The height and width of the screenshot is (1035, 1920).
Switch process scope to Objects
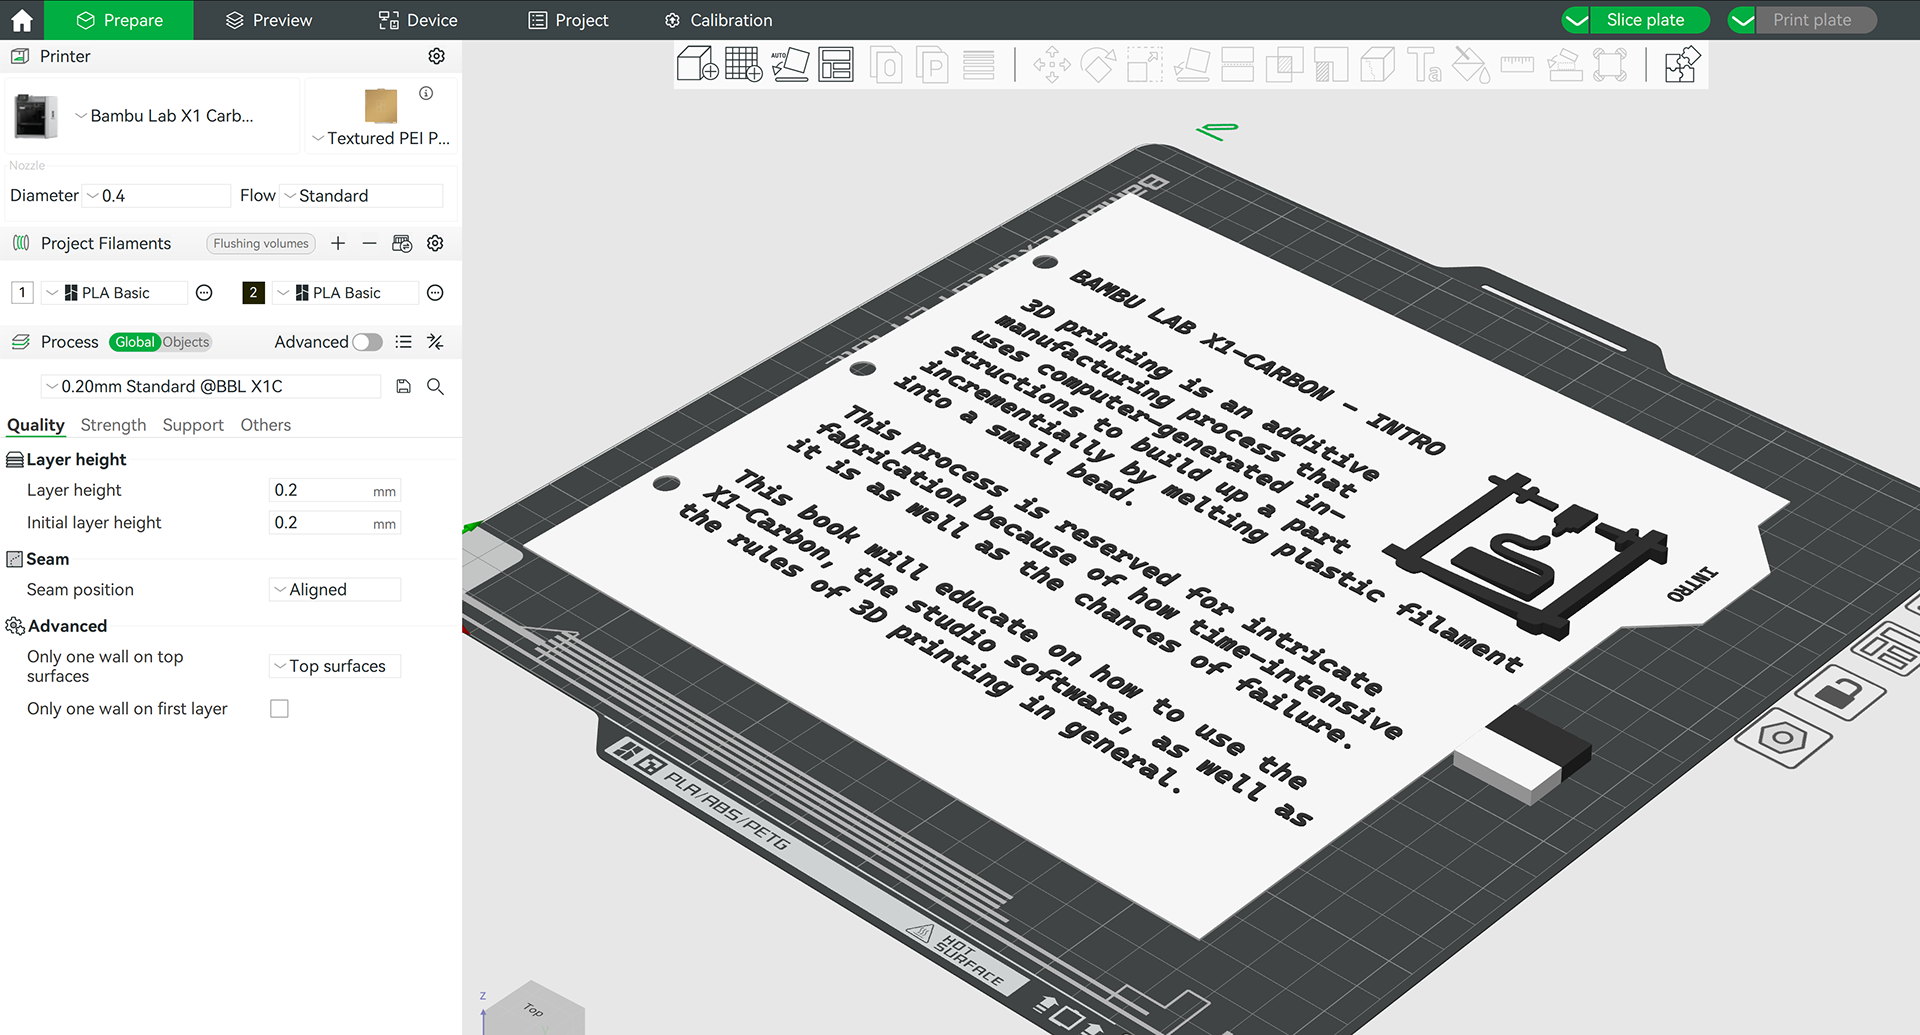click(186, 342)
